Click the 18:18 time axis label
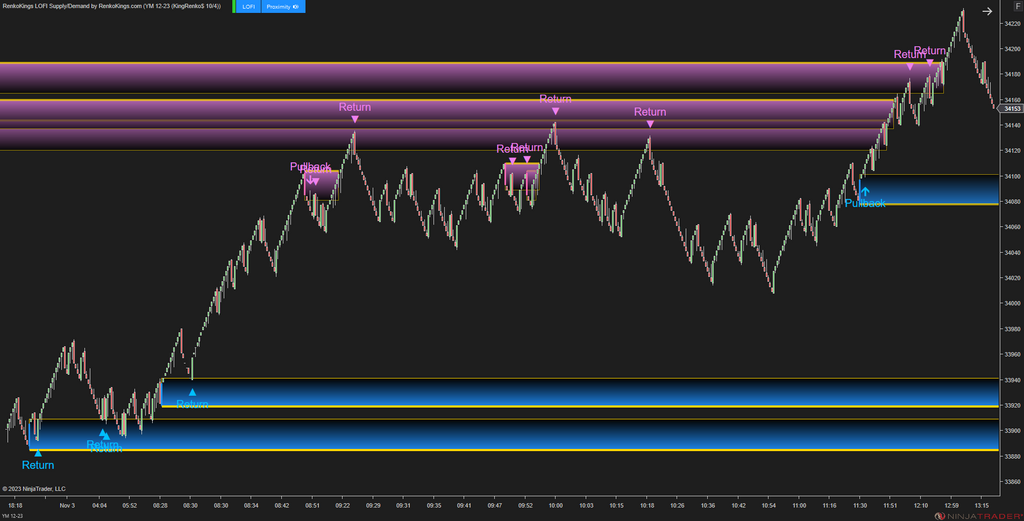The image size is (1024, 521). coord(15,505)
